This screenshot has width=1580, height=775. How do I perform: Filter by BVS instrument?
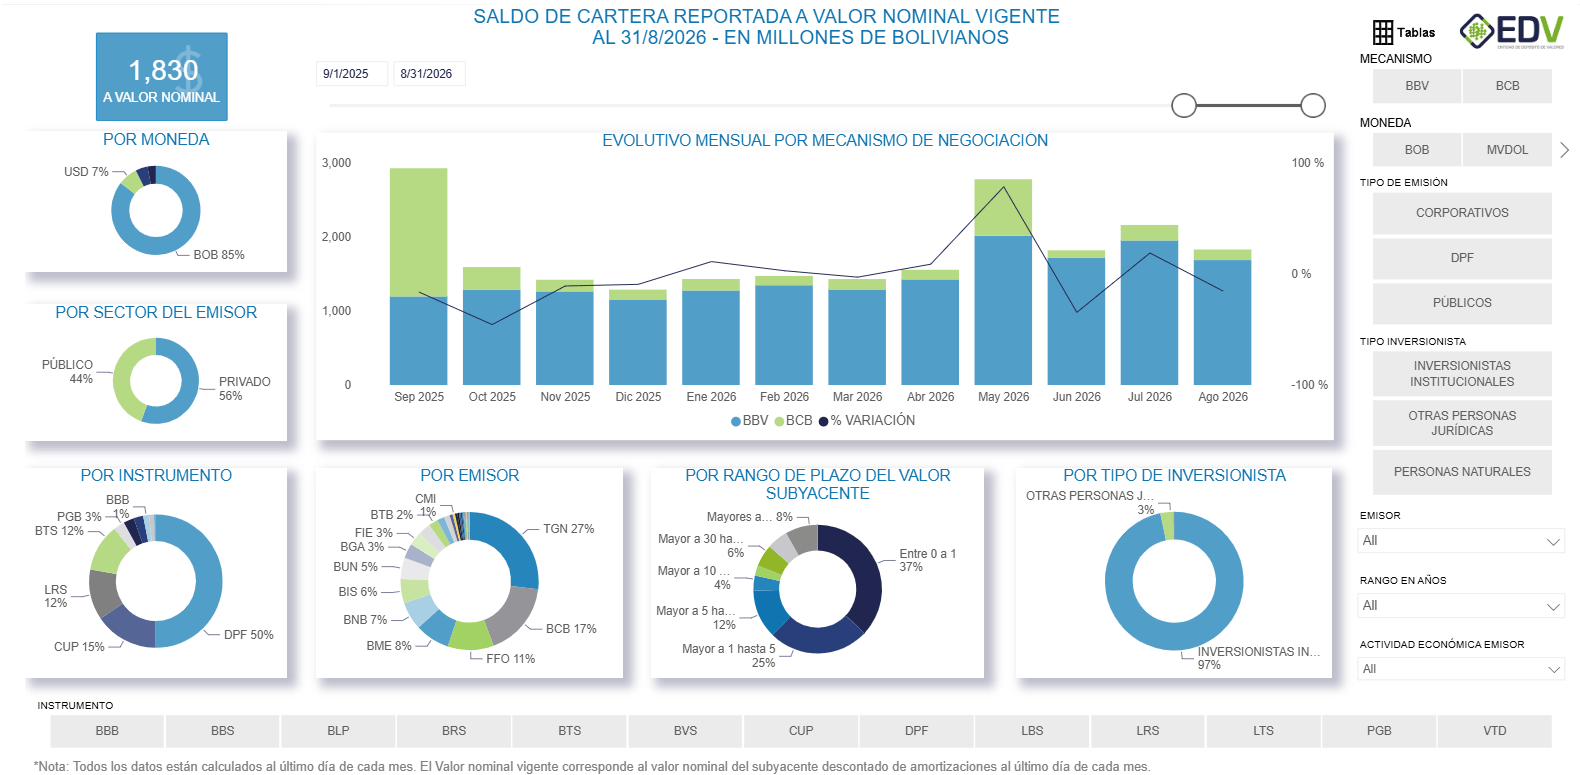[685, 731]
